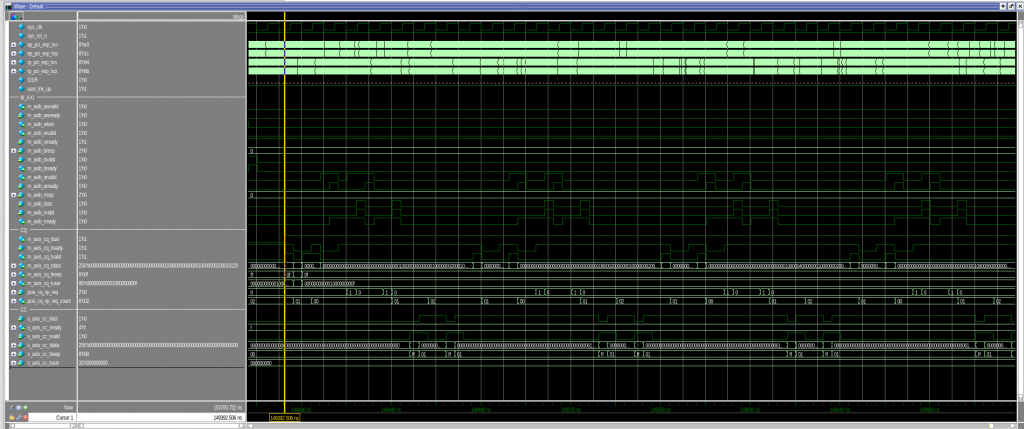This screenshot has width=1024, height=429.
Task: Expand the s_axis_cc_tuser bus
Action: [12, 362]
